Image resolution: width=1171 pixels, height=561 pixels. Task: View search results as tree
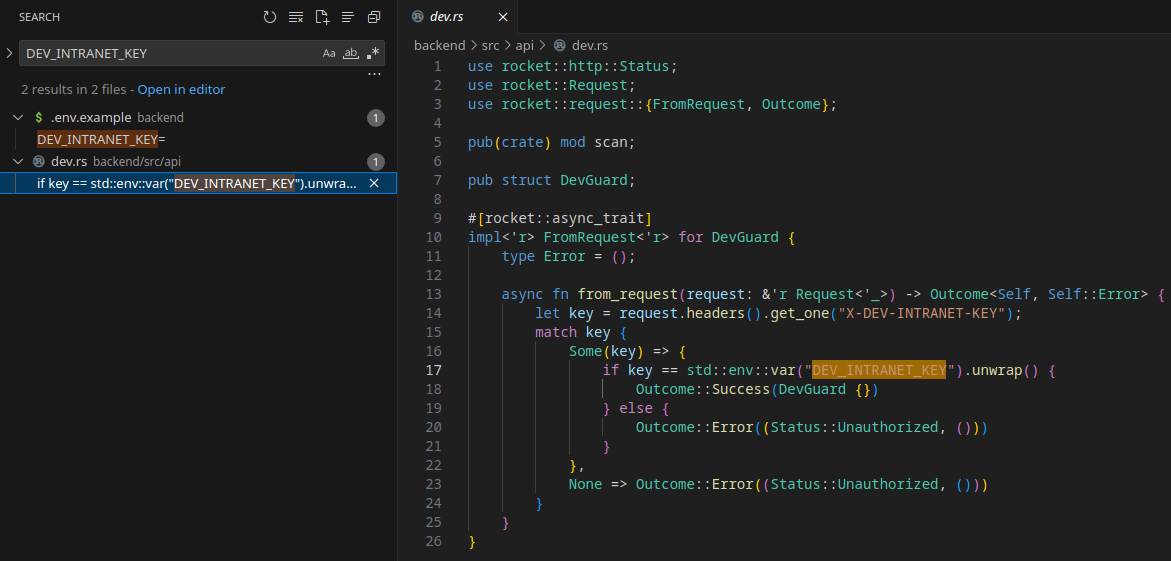(x=348, y=17)
